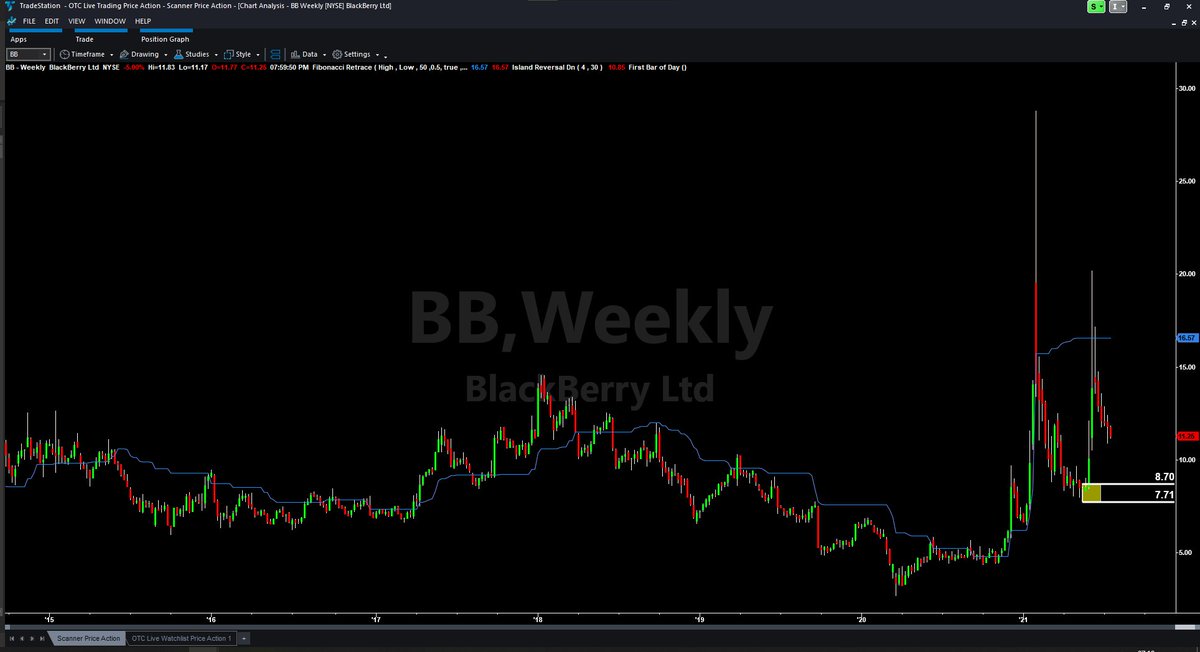This screenshot has height=652, width=1200.
Task: Click the Drawing pencil icon
Action: point(123,54)
